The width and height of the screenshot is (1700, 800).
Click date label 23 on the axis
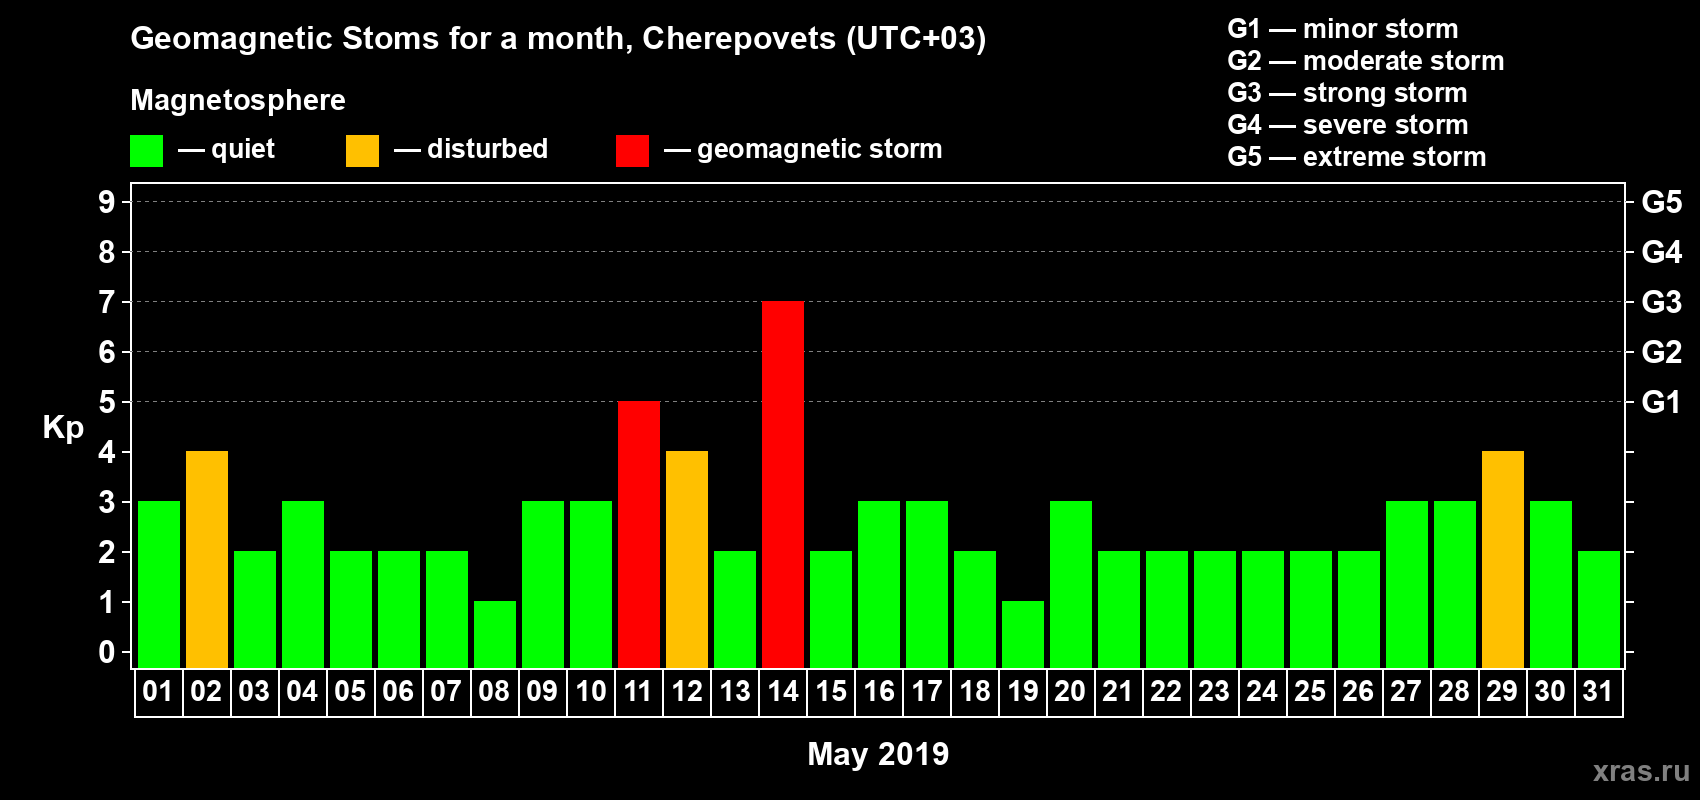click(x=1214, y=691)
